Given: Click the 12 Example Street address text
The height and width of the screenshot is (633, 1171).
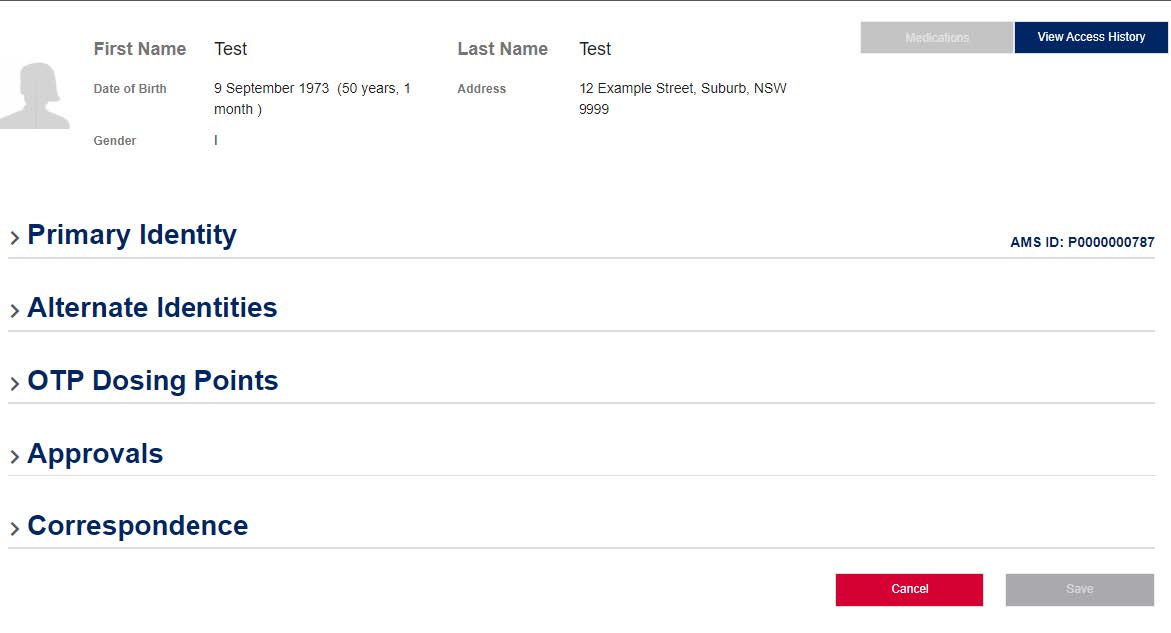Looking at the screenshot, I should pyautogui.click(x=682, y=98).
